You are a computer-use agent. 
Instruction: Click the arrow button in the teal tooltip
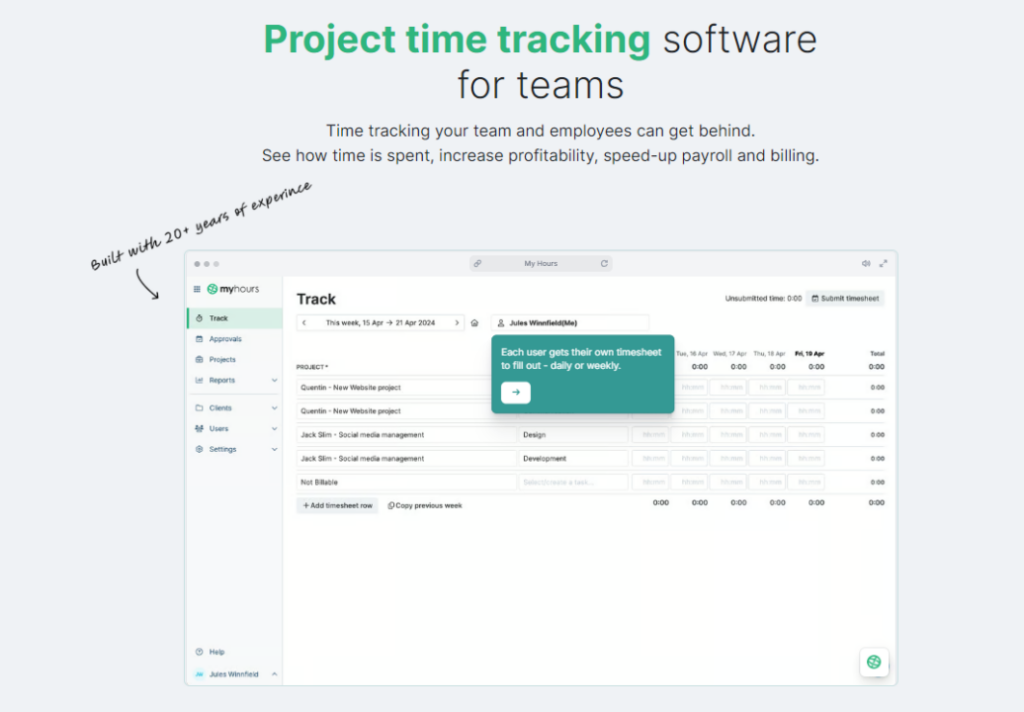[515, 392]
